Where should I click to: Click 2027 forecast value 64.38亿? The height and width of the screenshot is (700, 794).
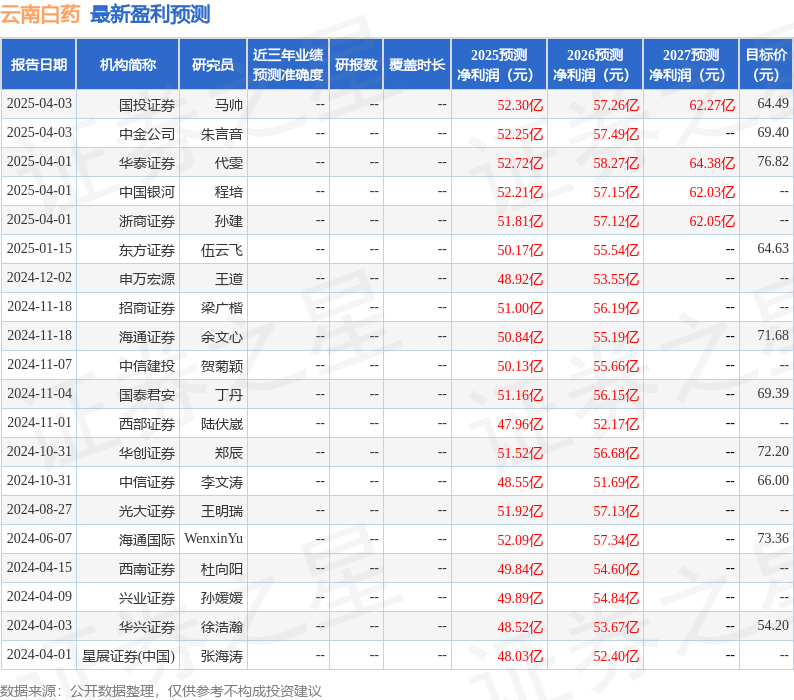click(711, 163)
